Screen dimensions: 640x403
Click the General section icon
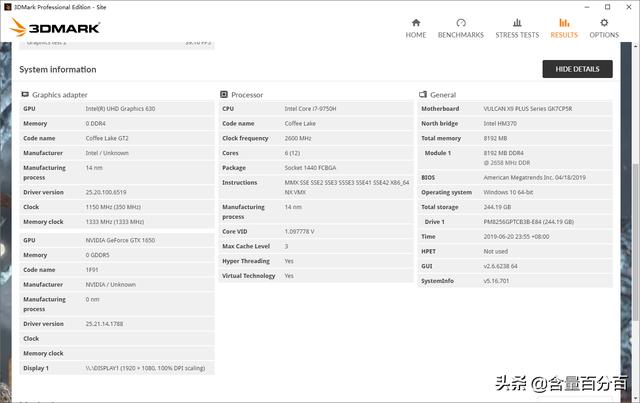(423, 94)
